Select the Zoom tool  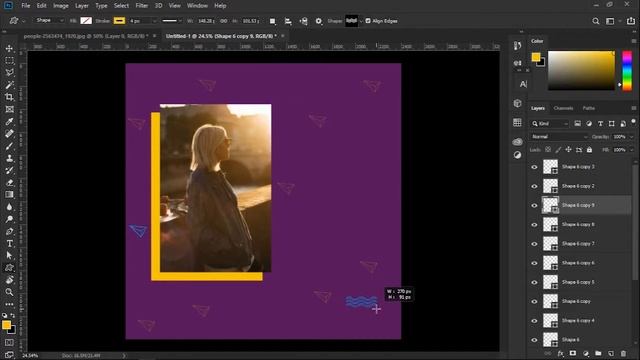point(9,292)
